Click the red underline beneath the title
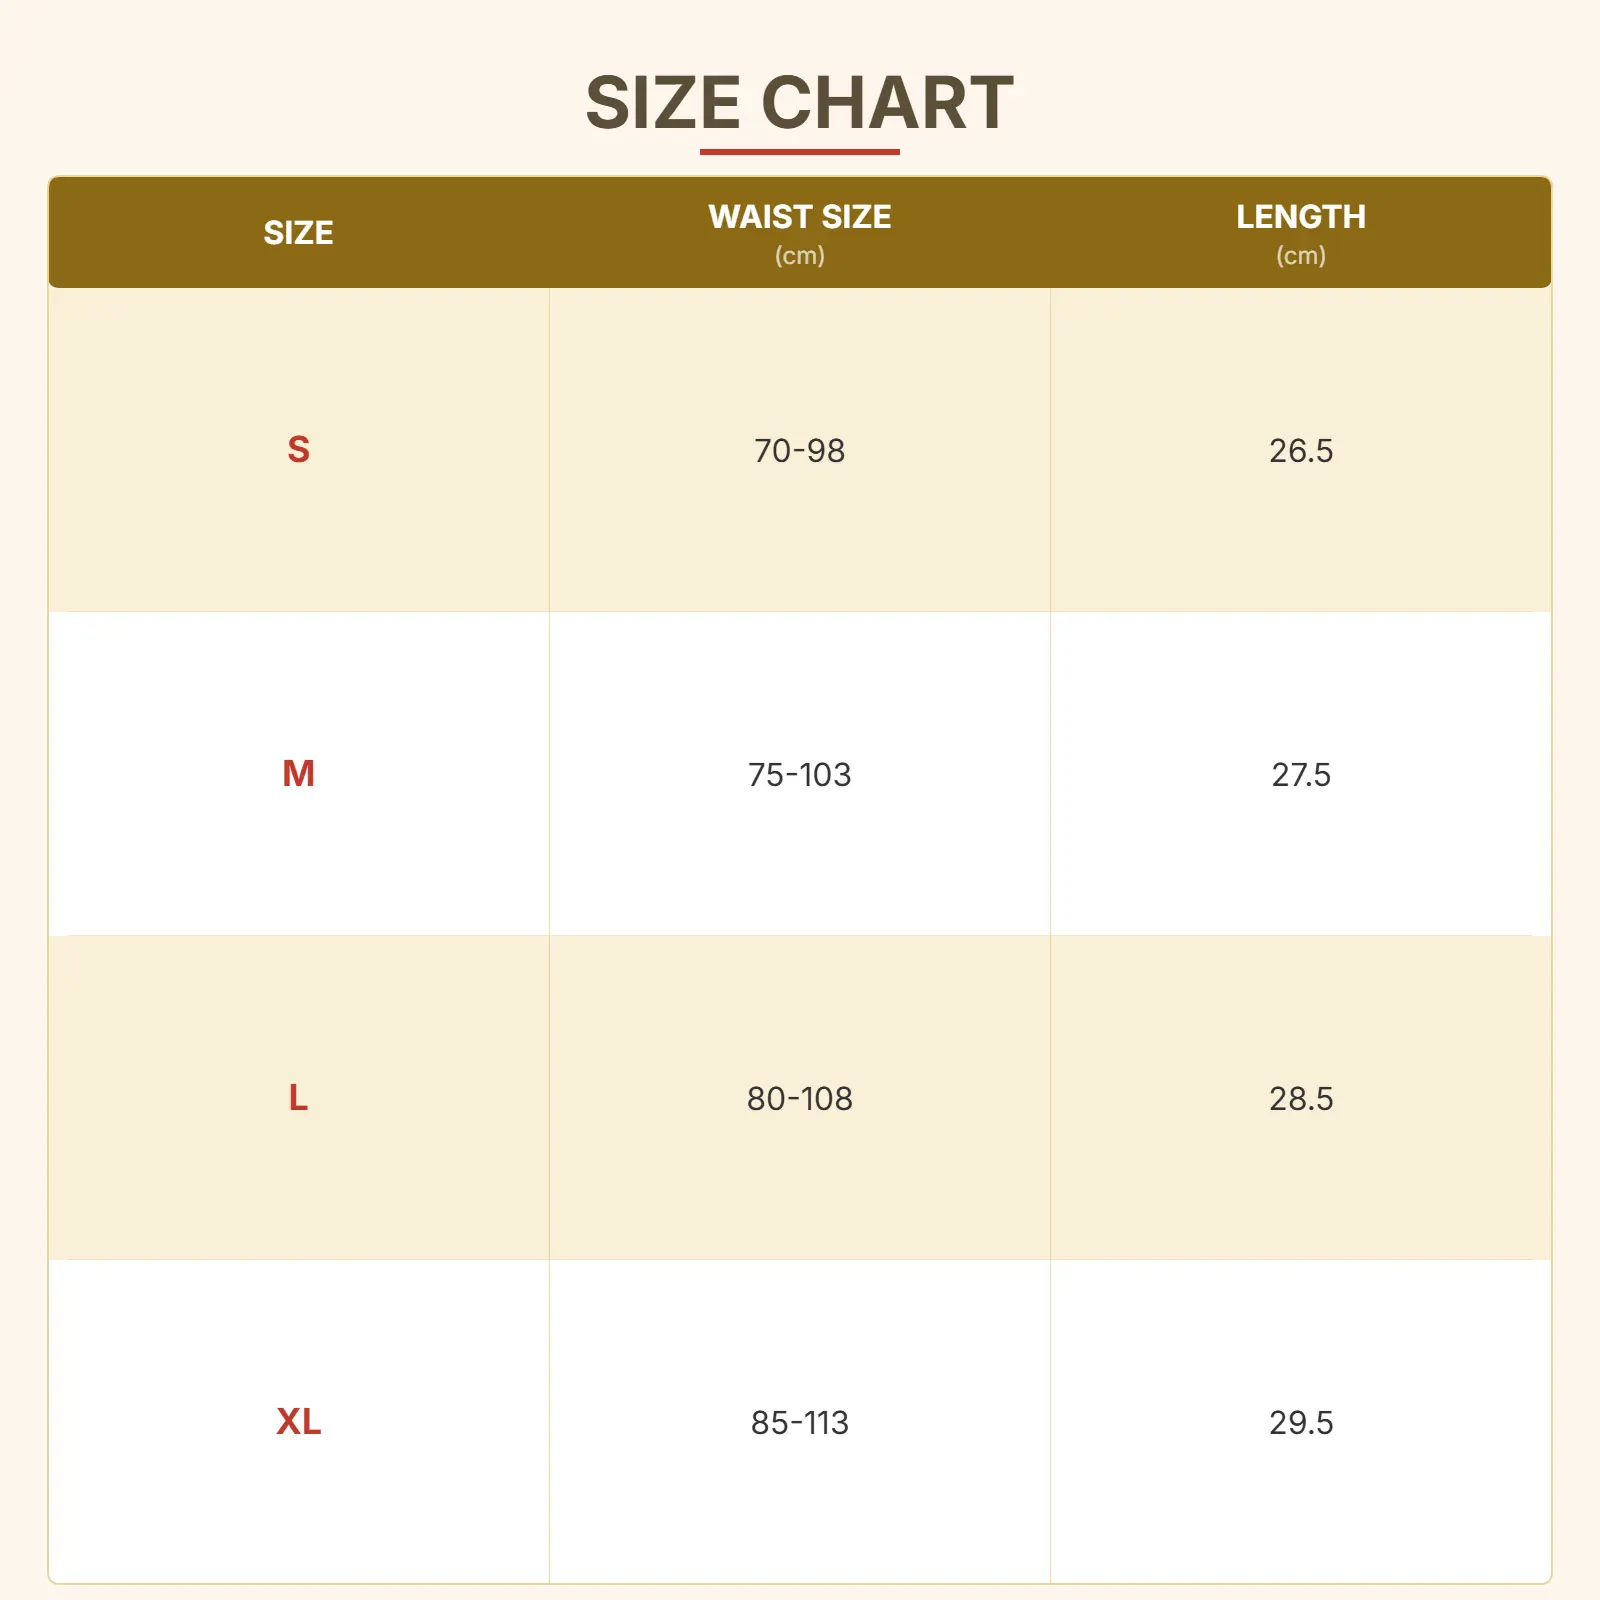This screenshot has height=1600, width=1600. coord(799,152)
